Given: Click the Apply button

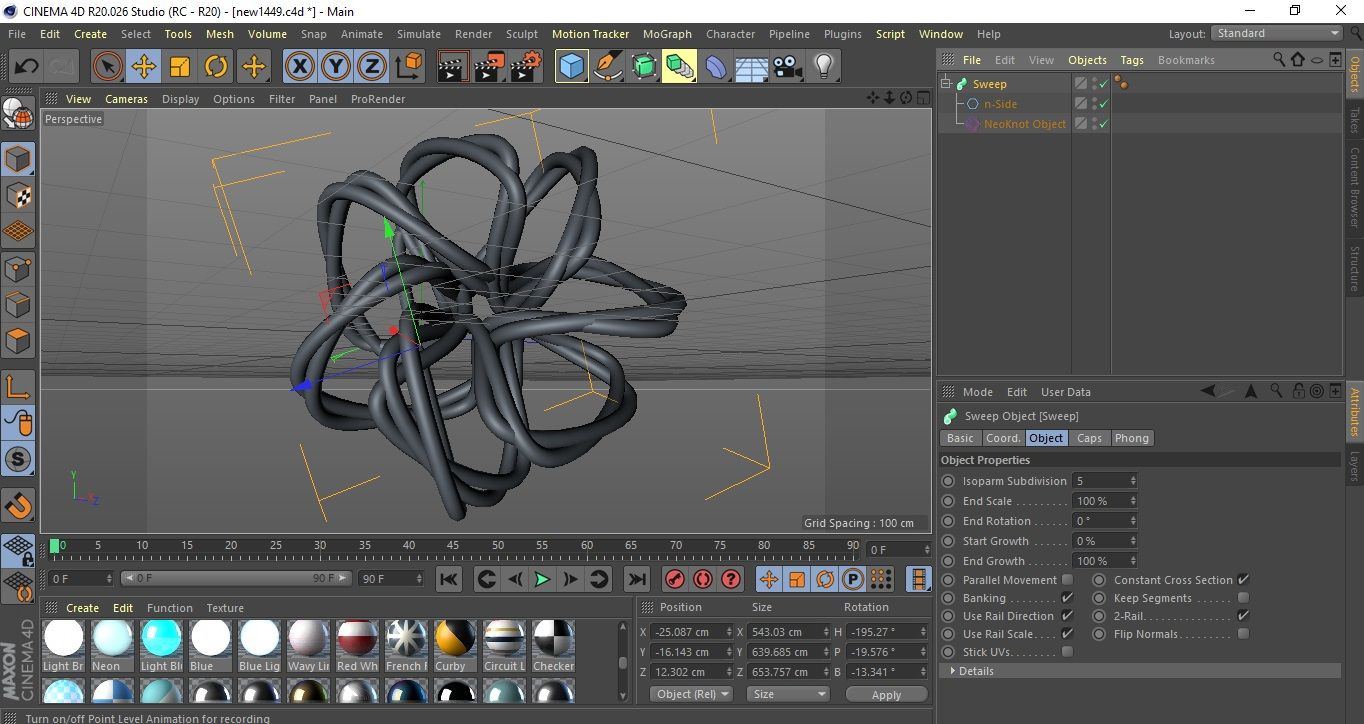Looking at the screenshot, I should point(886,694).
